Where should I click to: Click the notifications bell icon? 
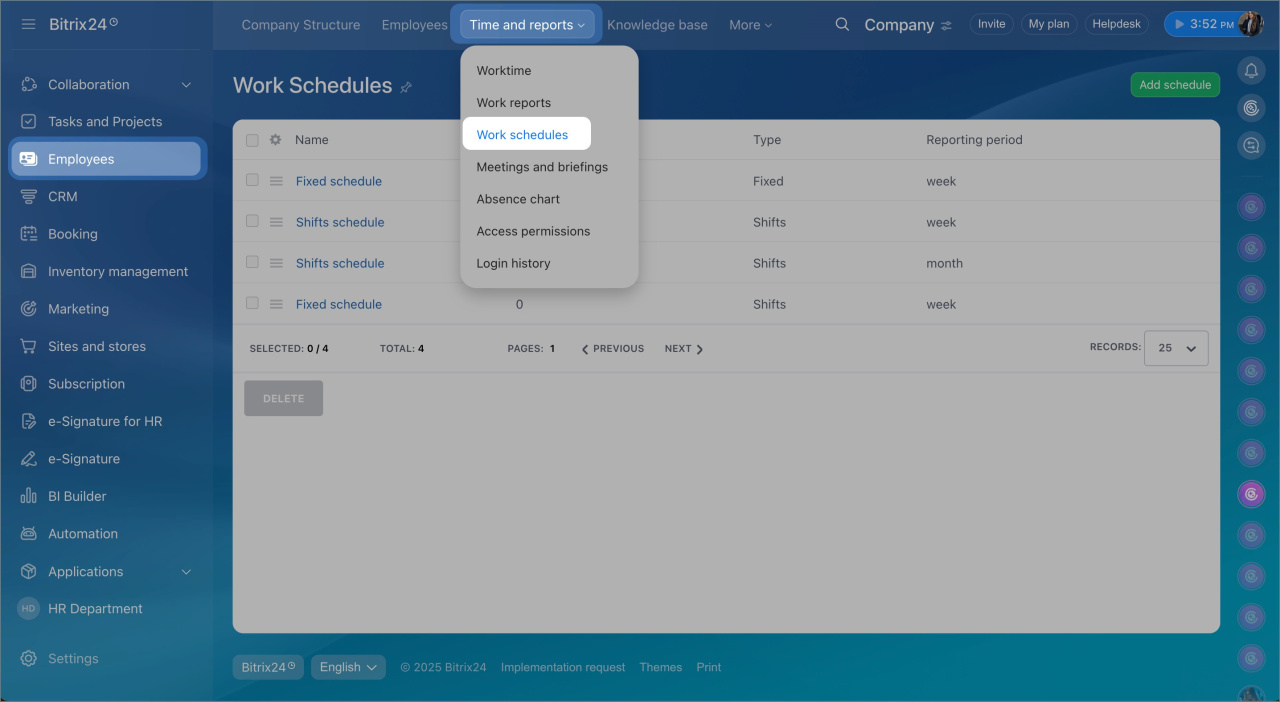(x=1250, y=70)
